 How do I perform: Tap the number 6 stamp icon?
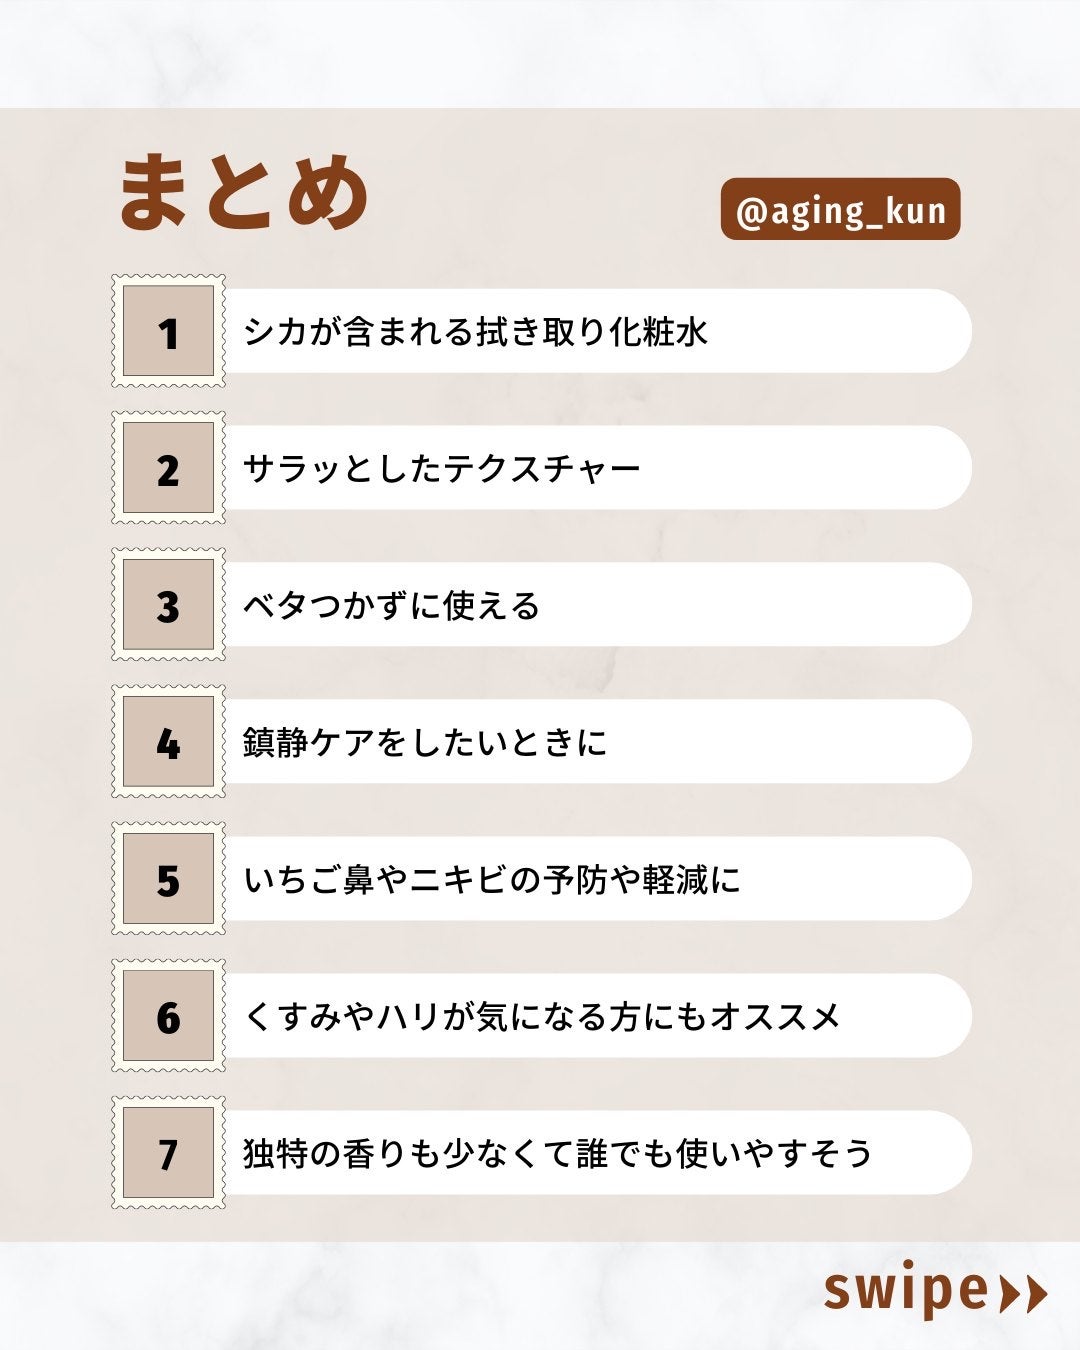point(168,1016)
